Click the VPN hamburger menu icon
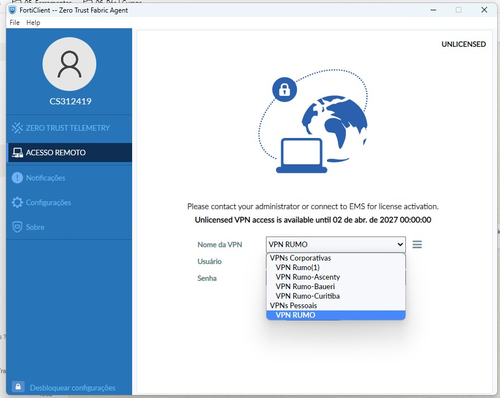 [417, 244]
